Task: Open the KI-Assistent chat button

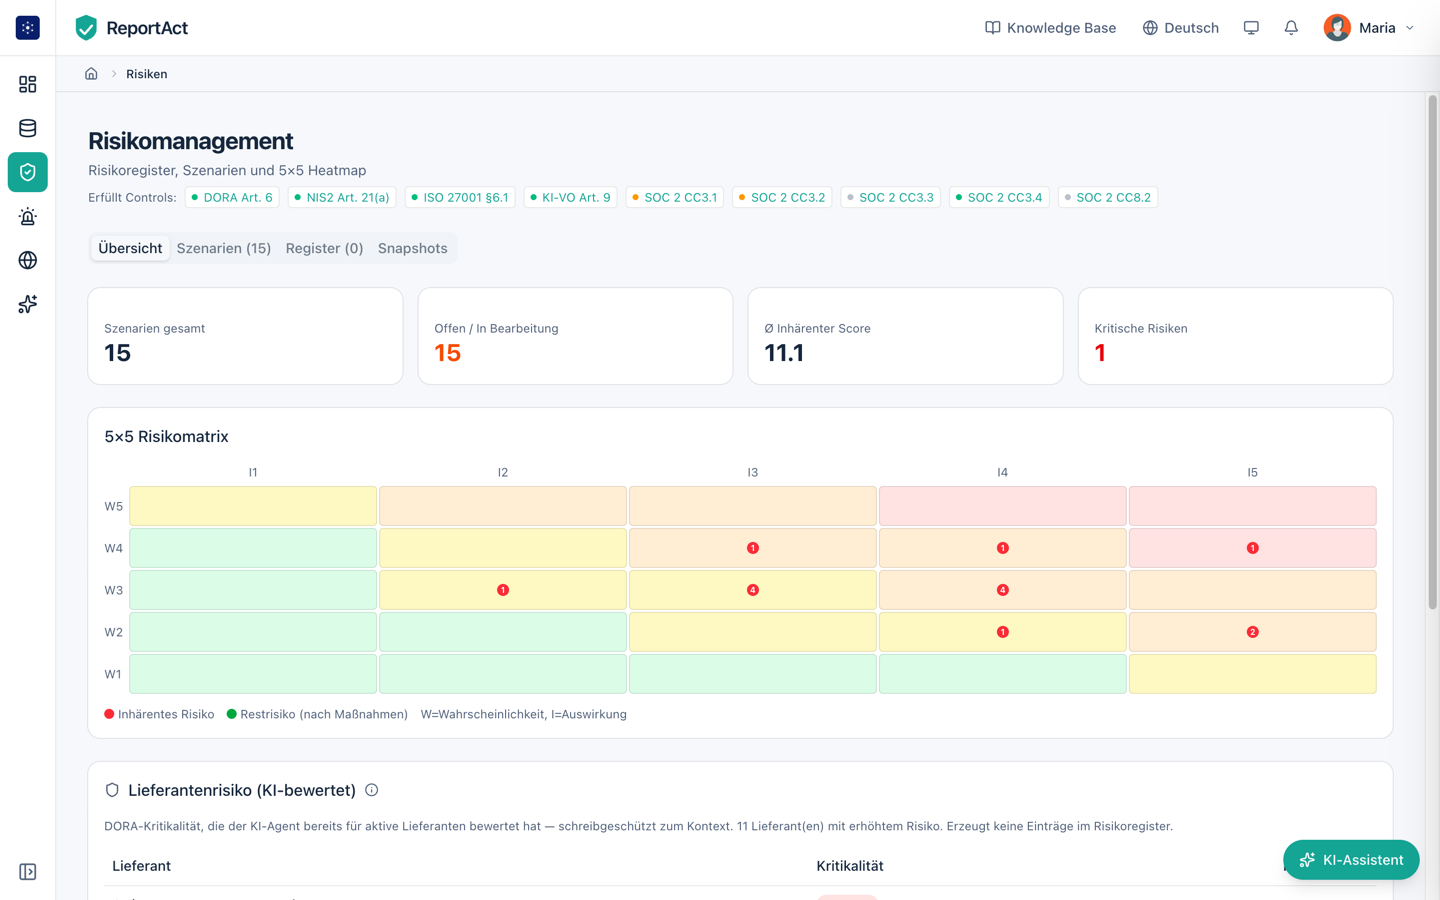Action: (1351, 860)
